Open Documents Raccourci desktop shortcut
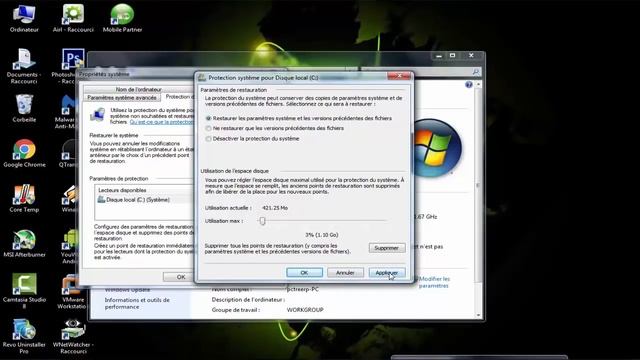Image resolution: width=640 pixels, height=360 pixels. coord(24,67)
